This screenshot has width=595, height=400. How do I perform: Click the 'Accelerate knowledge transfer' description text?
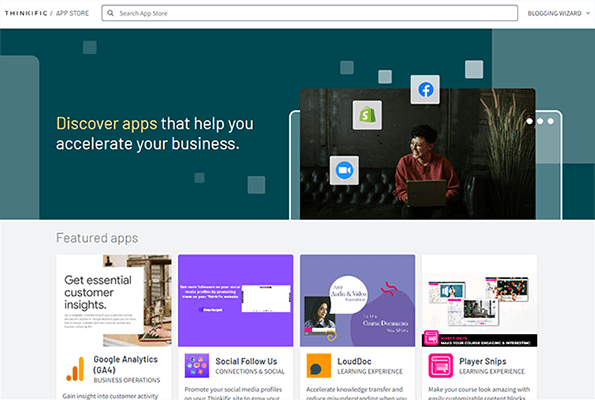point(356,393)
